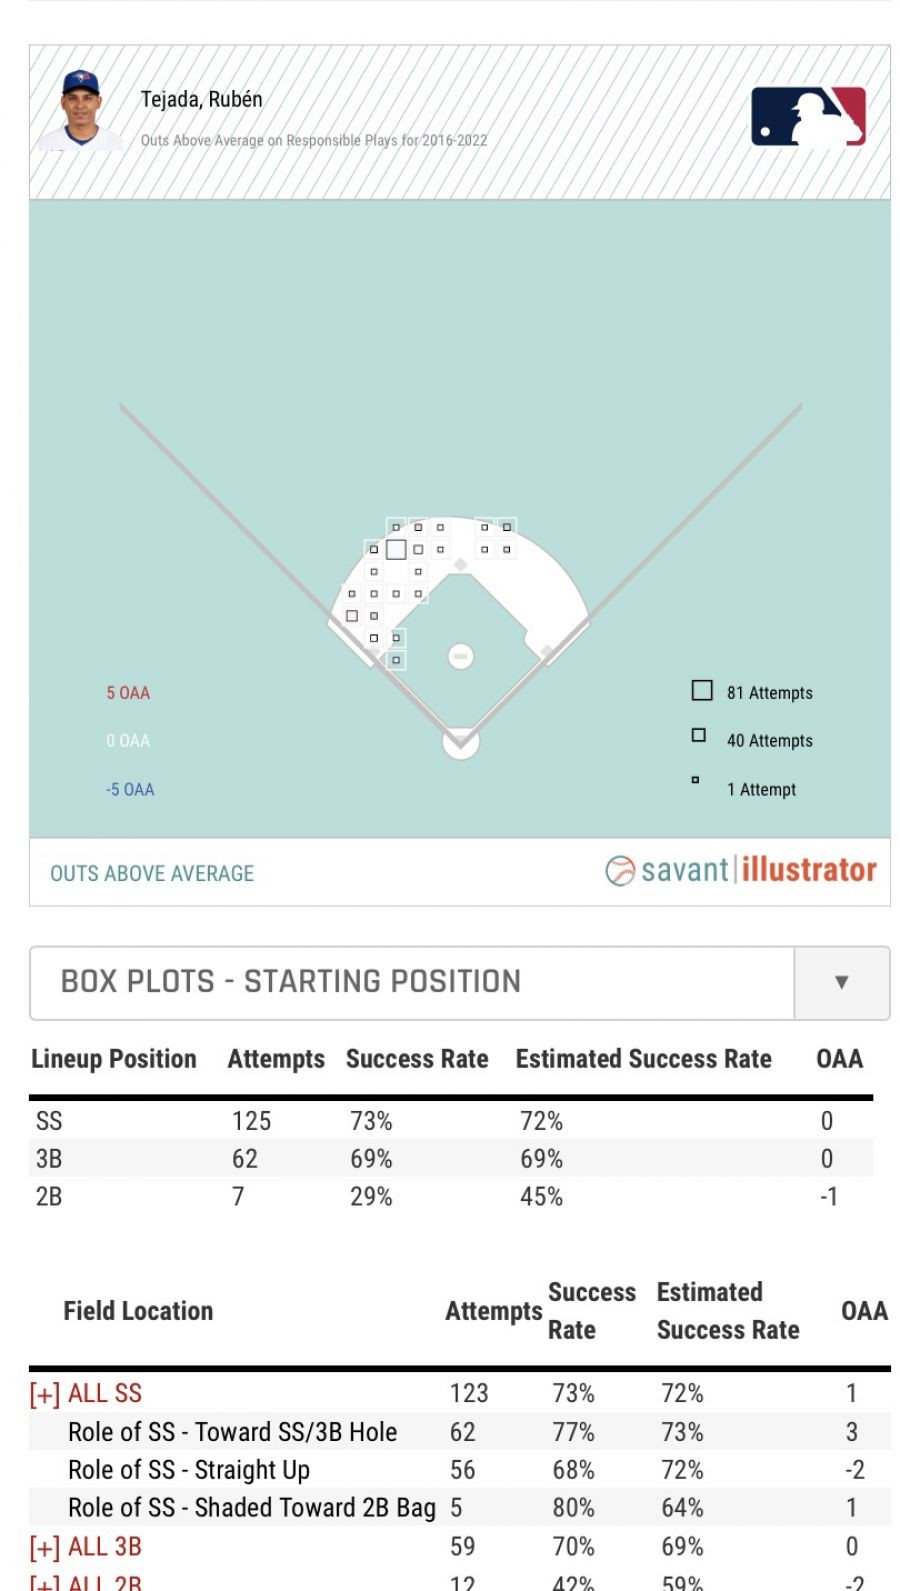Image resolution: width=900 pixels, height=1591 pixels.
Task: Click the Outs Above Average label
Action: coord(152,873)
